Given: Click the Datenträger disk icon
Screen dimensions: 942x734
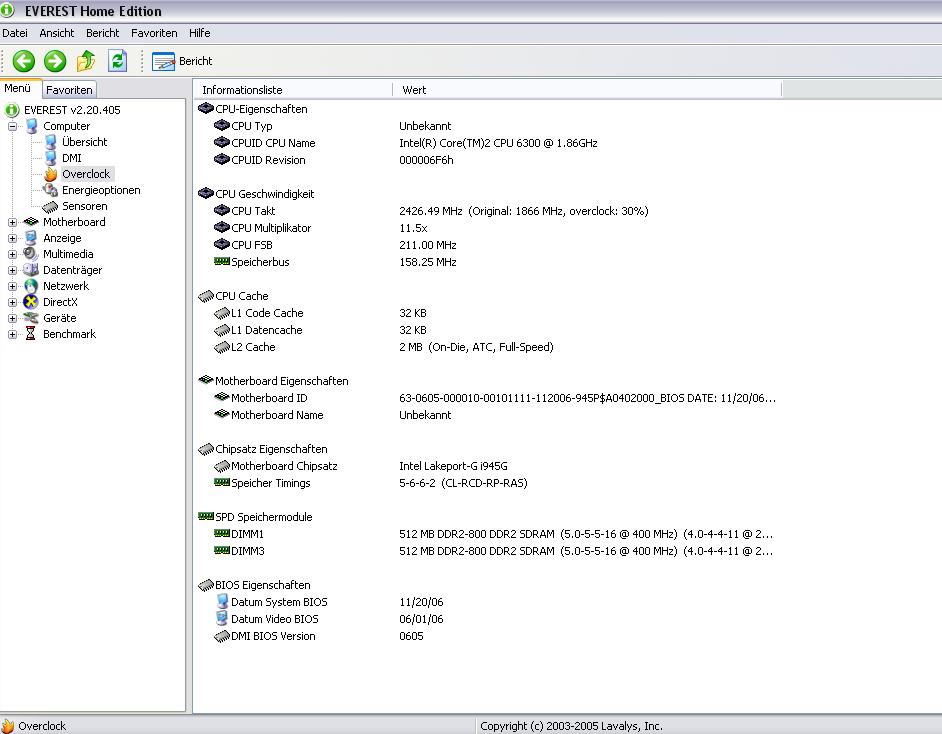Looking at the screenshot, I should [x=31, y=270].
